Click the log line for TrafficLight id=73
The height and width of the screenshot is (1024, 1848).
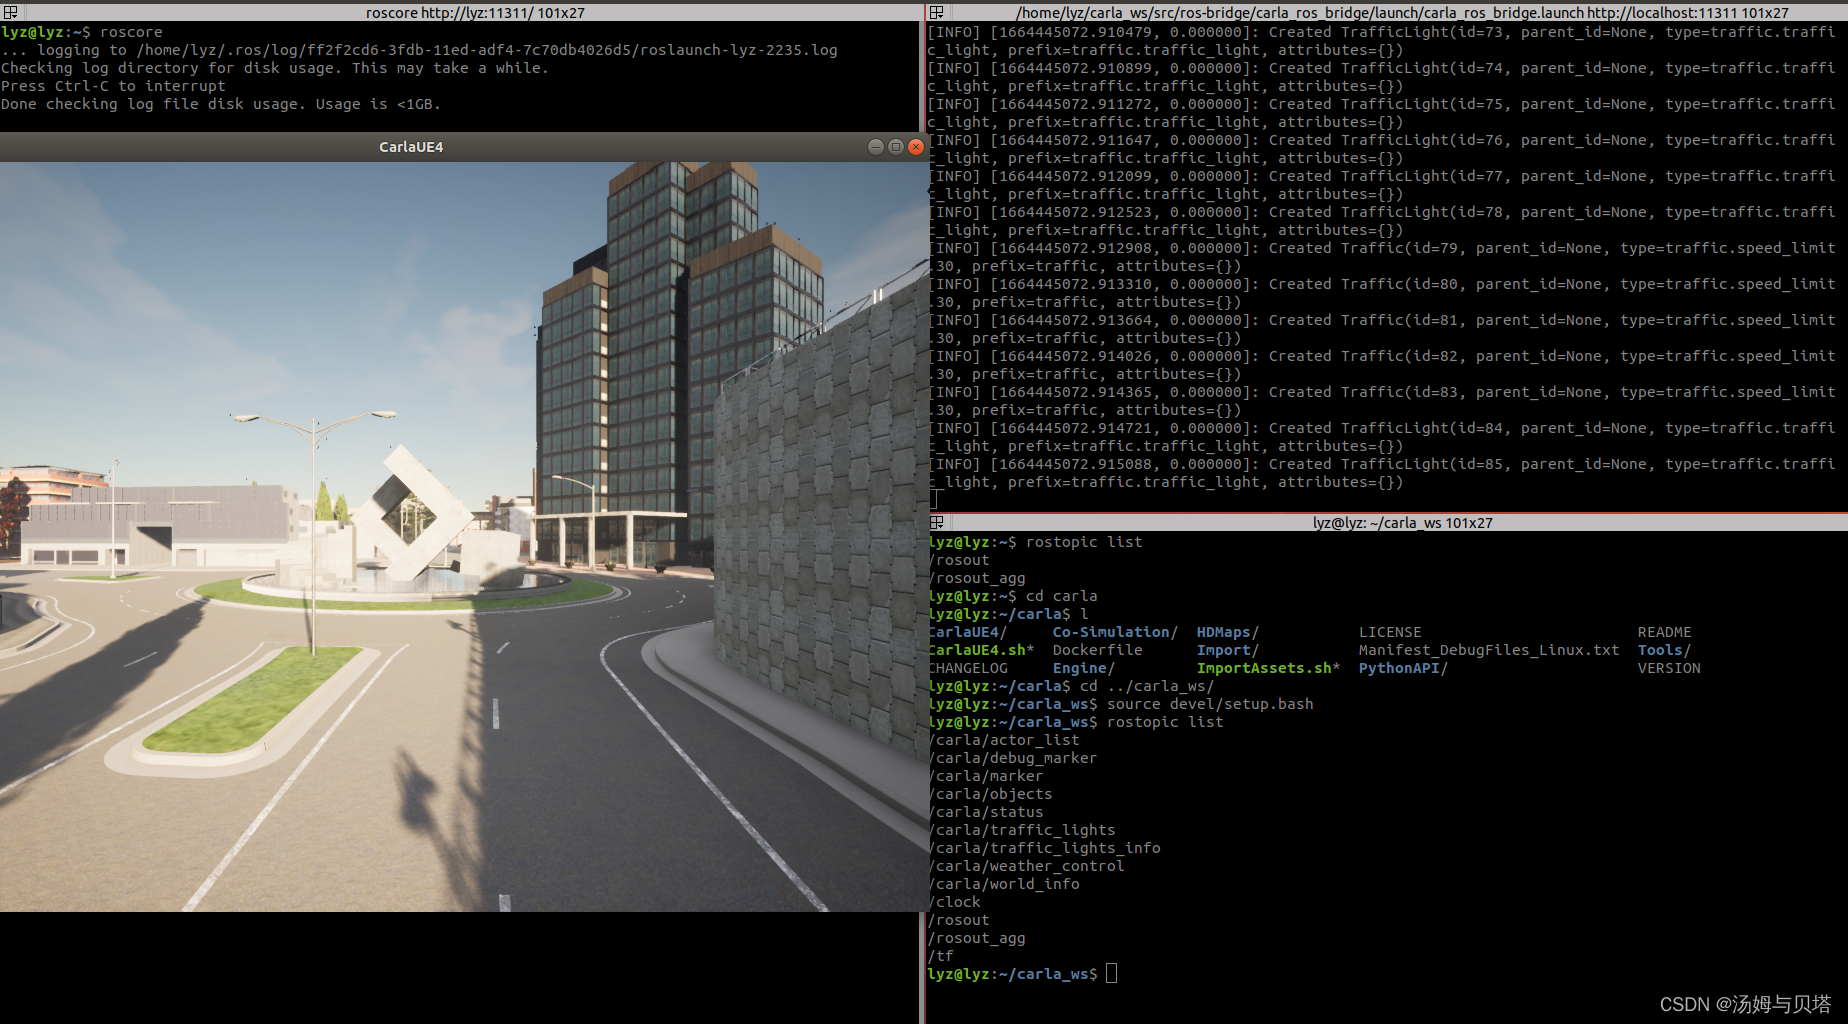coord(1381,41)
